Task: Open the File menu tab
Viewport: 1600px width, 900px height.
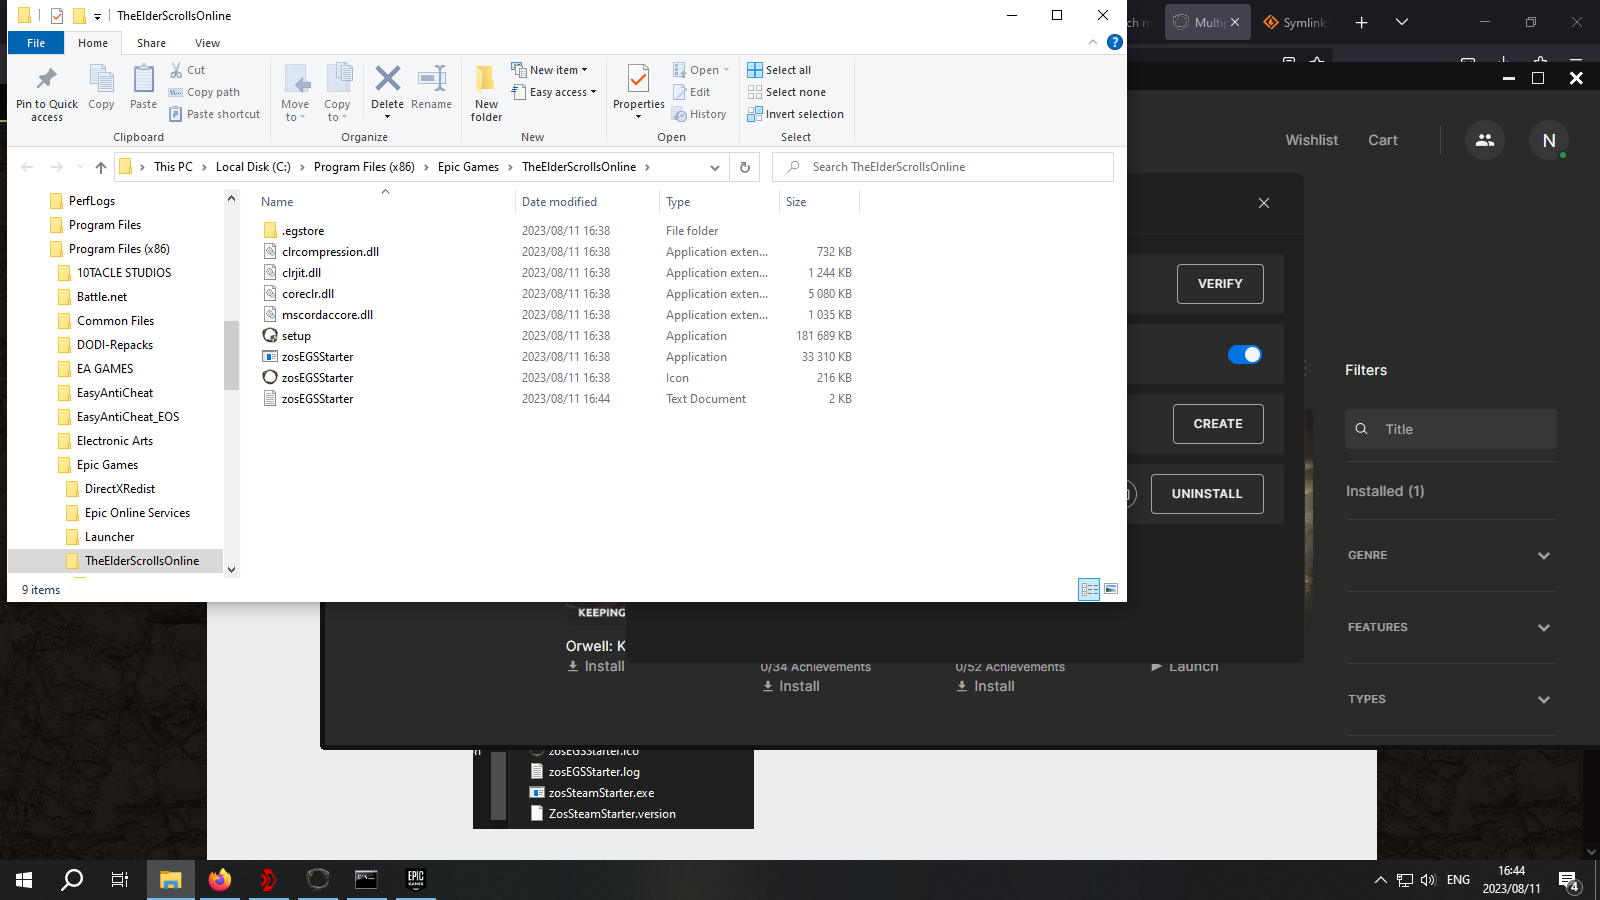Action: (36, 43)
